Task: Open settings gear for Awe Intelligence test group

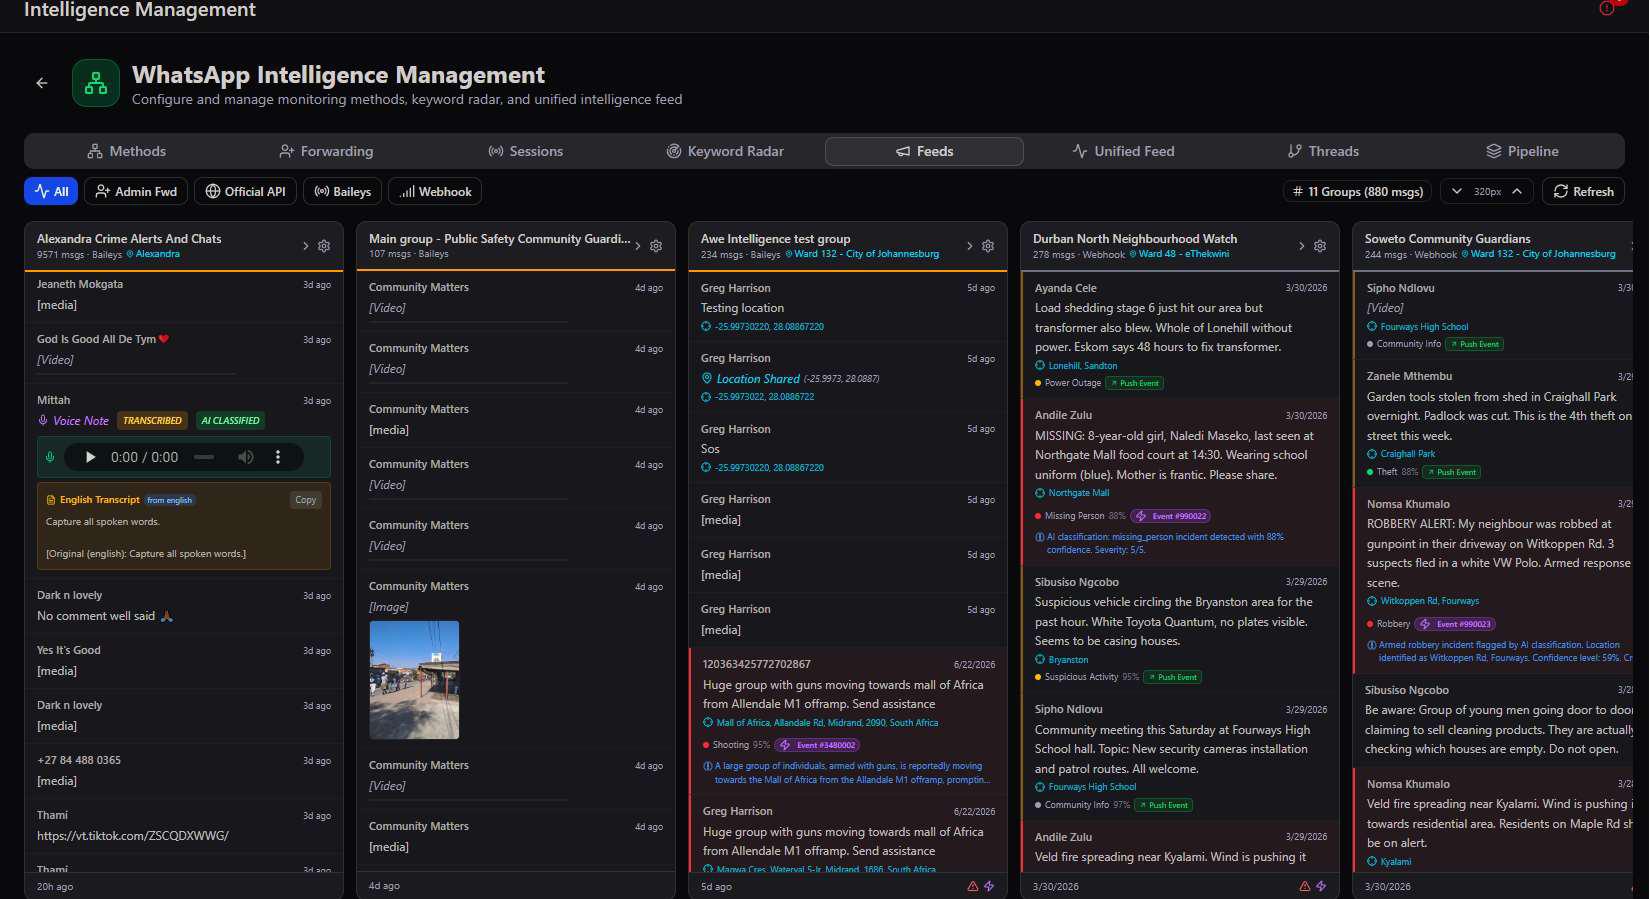Action: pos(988,246)
